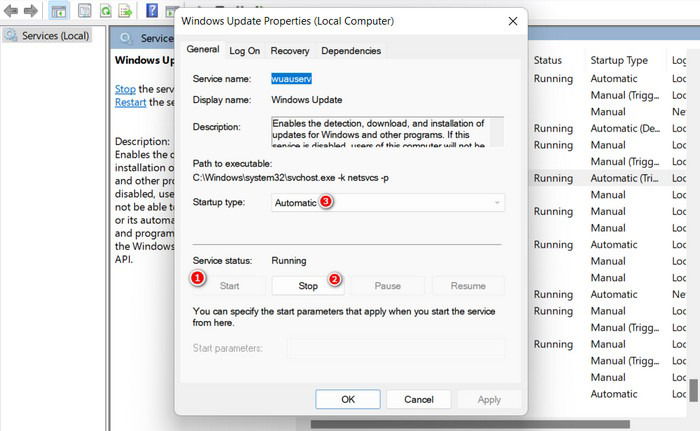700x431 pixels.
Task: Click the Back arrow in the toolbar
Action: [11, 10]
